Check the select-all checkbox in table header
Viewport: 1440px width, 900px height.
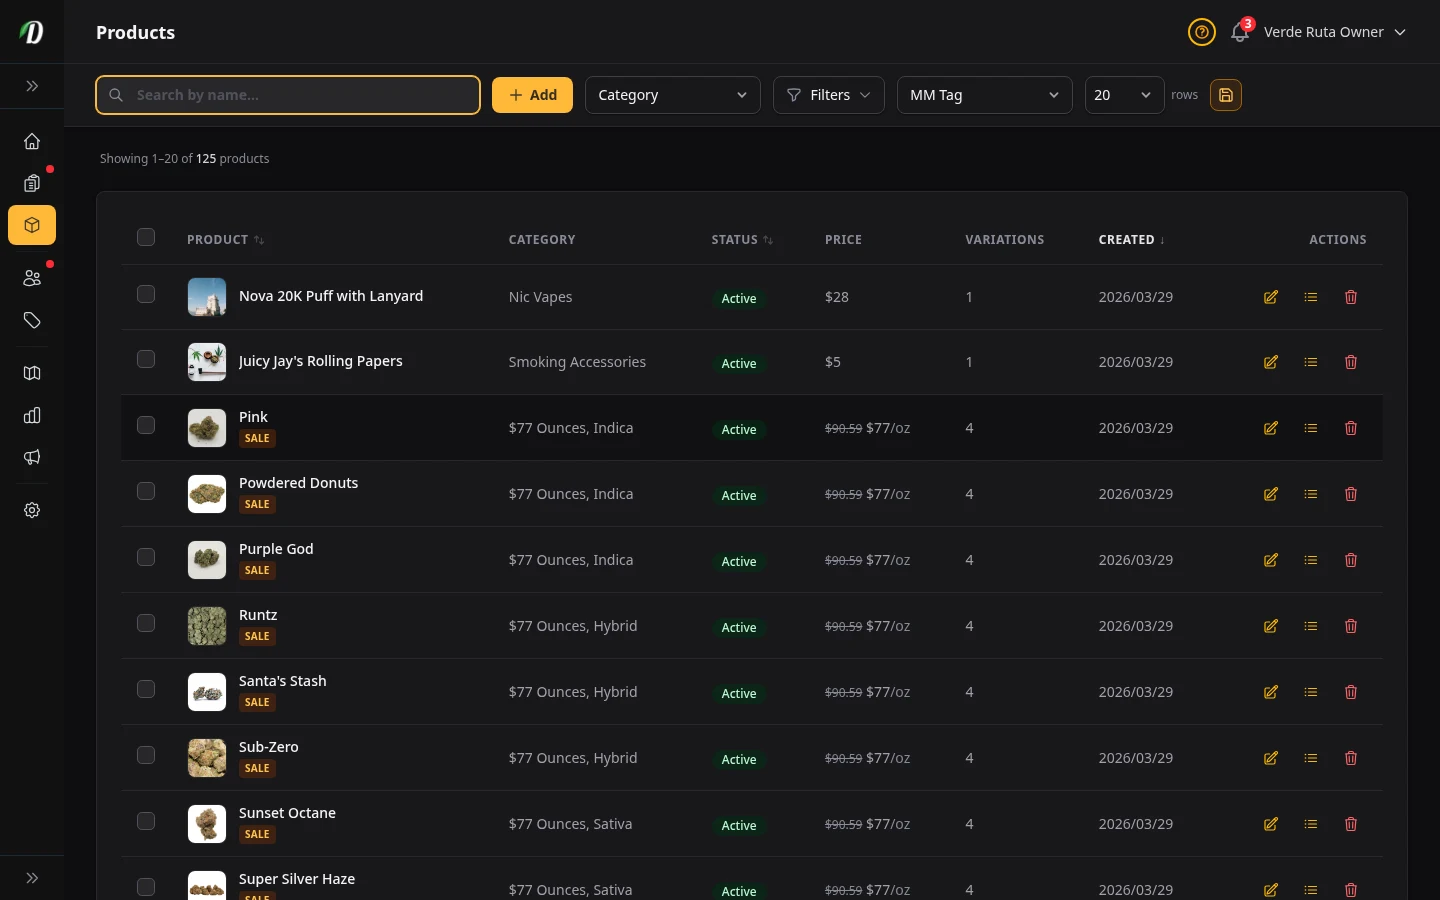click(x=146, y=238)
